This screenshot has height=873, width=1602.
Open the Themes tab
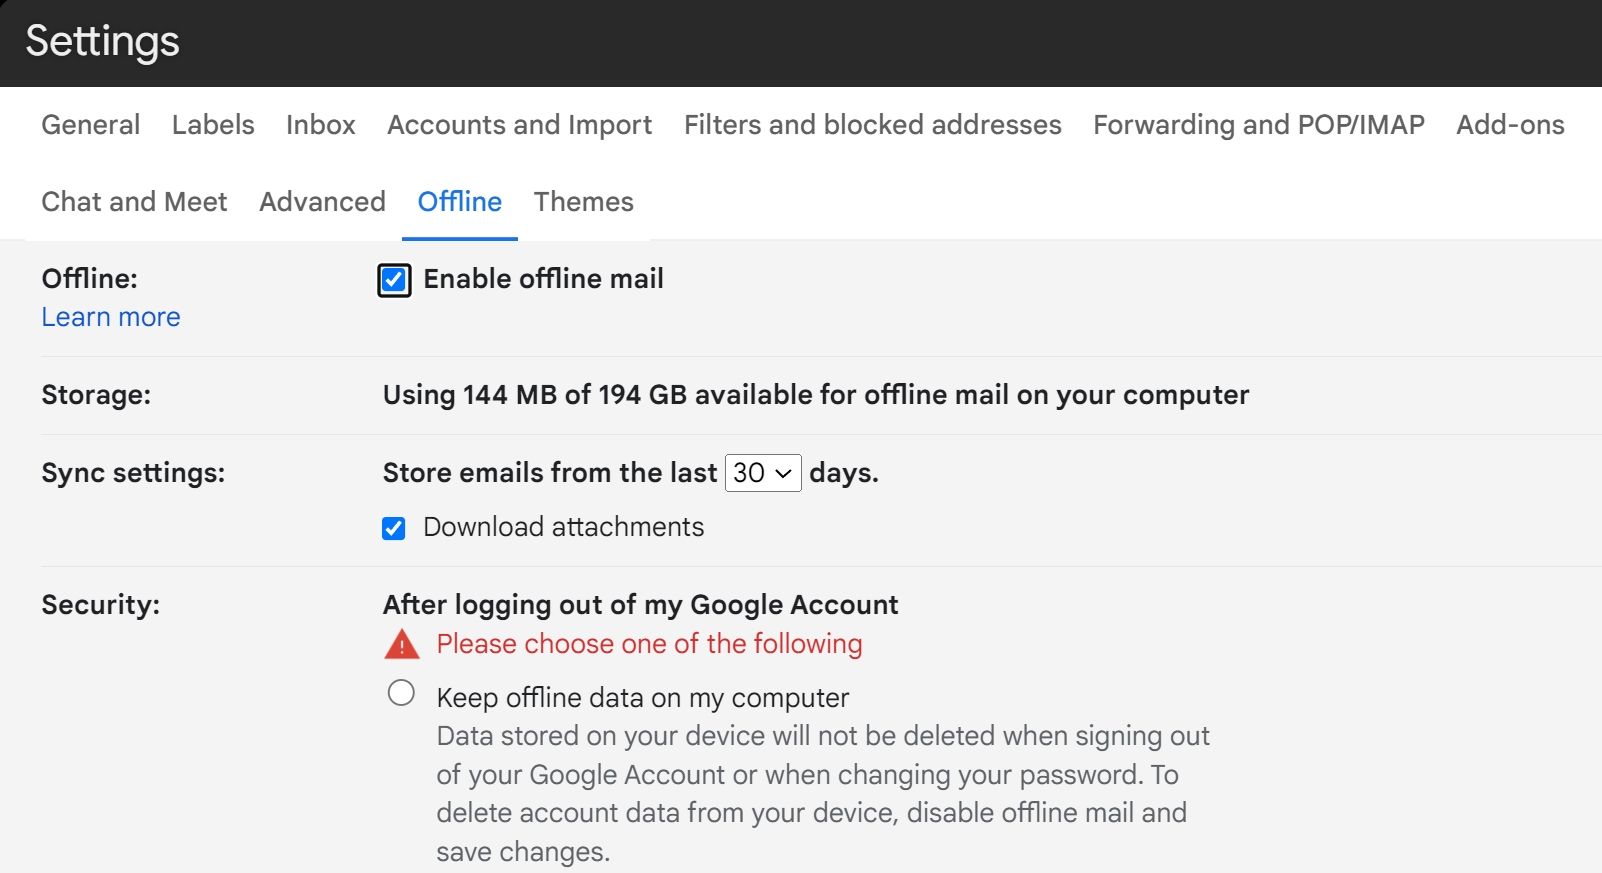point(584,202)
